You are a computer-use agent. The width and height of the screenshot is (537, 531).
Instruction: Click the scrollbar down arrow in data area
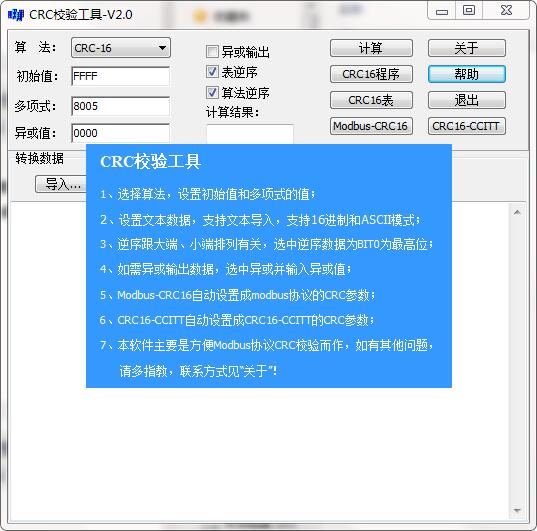517,511
